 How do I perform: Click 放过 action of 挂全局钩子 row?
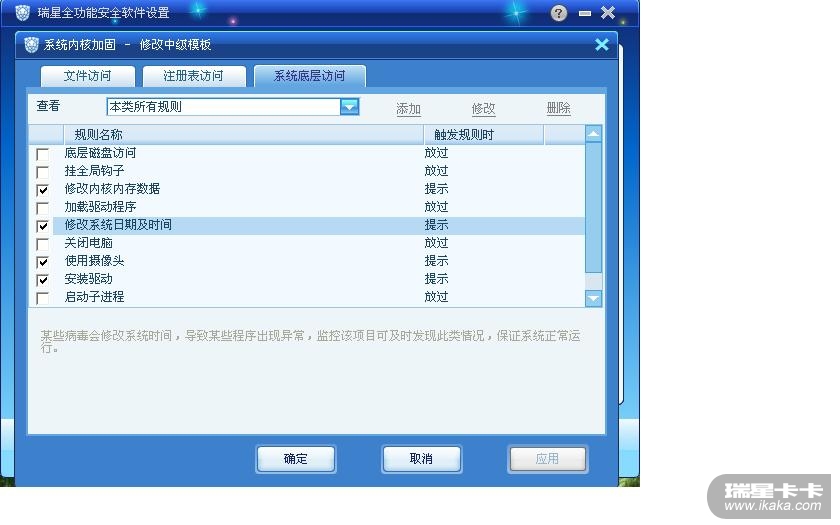[x=436, y=171]
